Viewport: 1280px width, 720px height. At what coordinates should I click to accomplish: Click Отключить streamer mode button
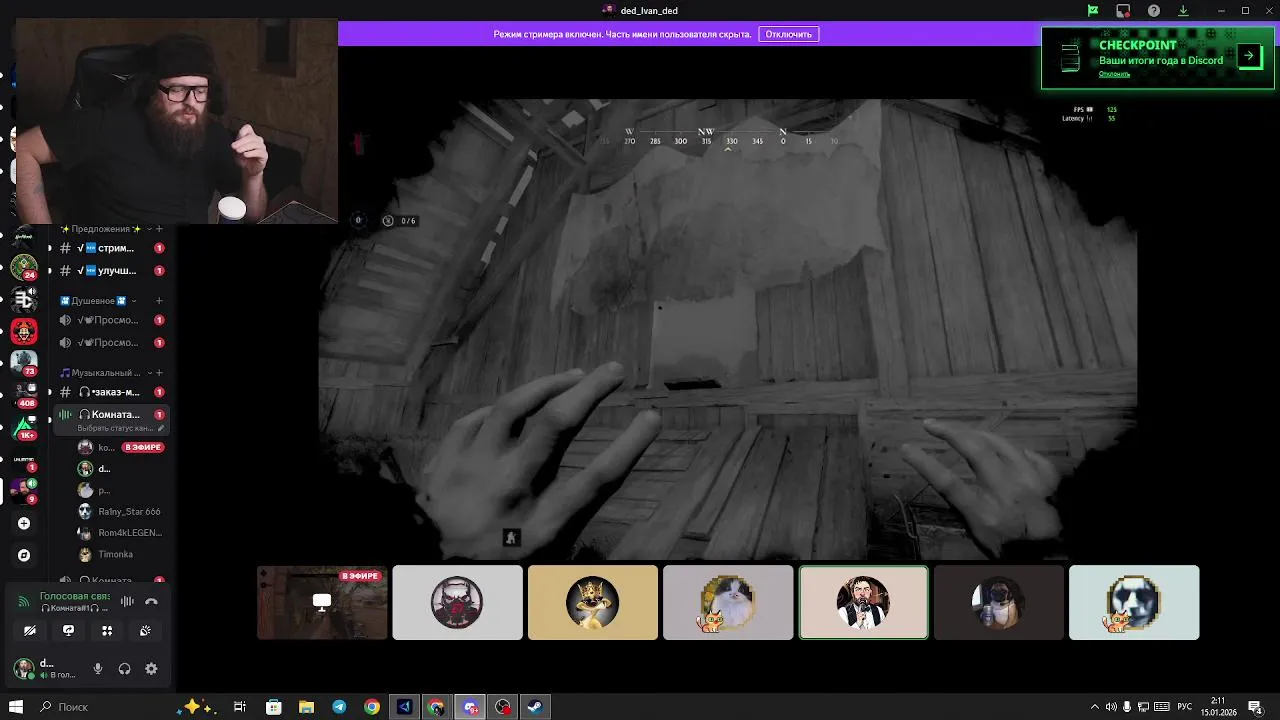pos(789,34)
